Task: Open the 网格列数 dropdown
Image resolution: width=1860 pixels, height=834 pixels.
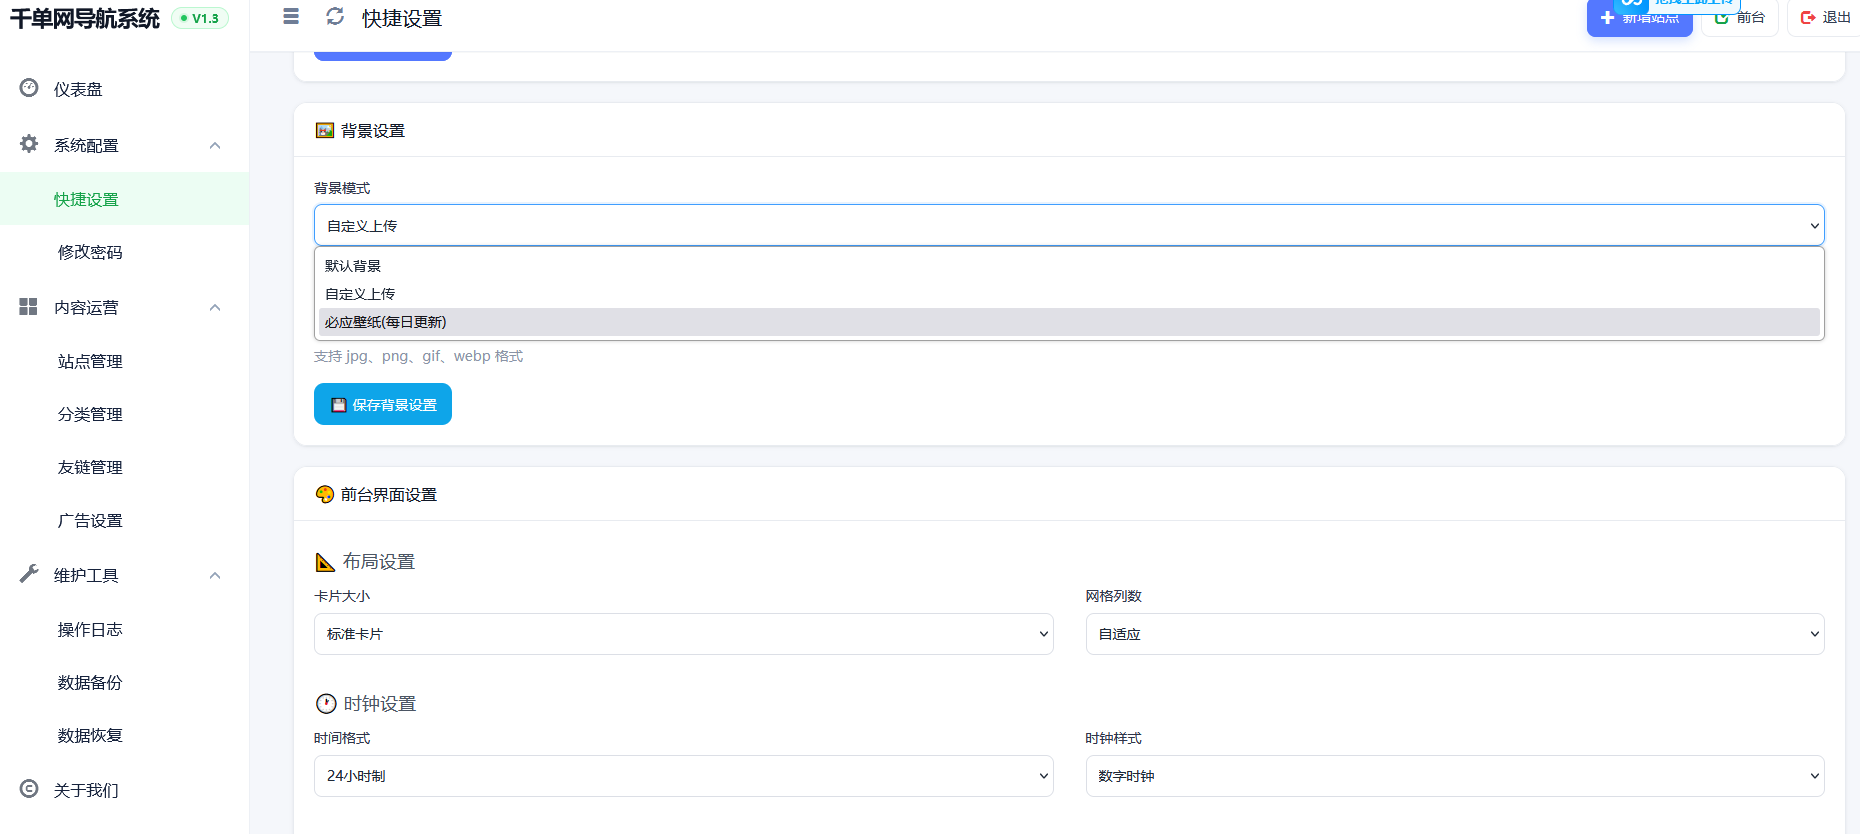Action: click(1455, 634)
